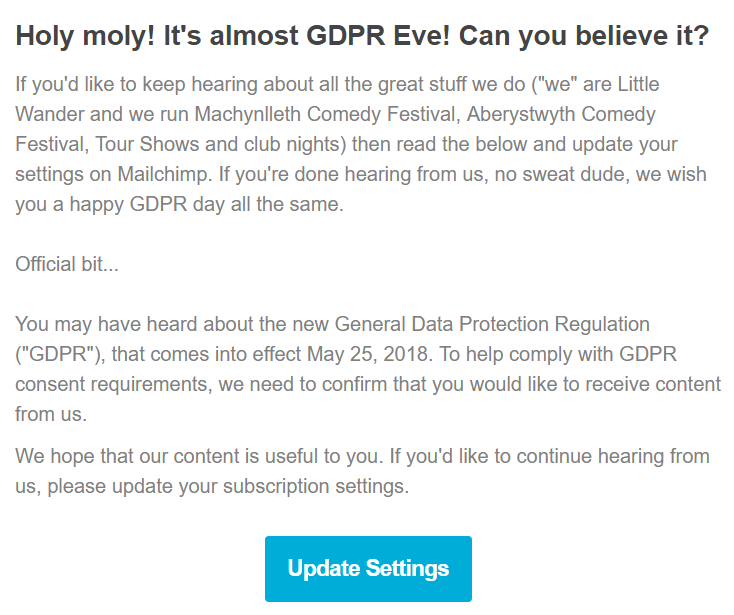Click the 'Holy moly!' headline text
The width and height of the screenshot is (734, 615).
point(86,36)
